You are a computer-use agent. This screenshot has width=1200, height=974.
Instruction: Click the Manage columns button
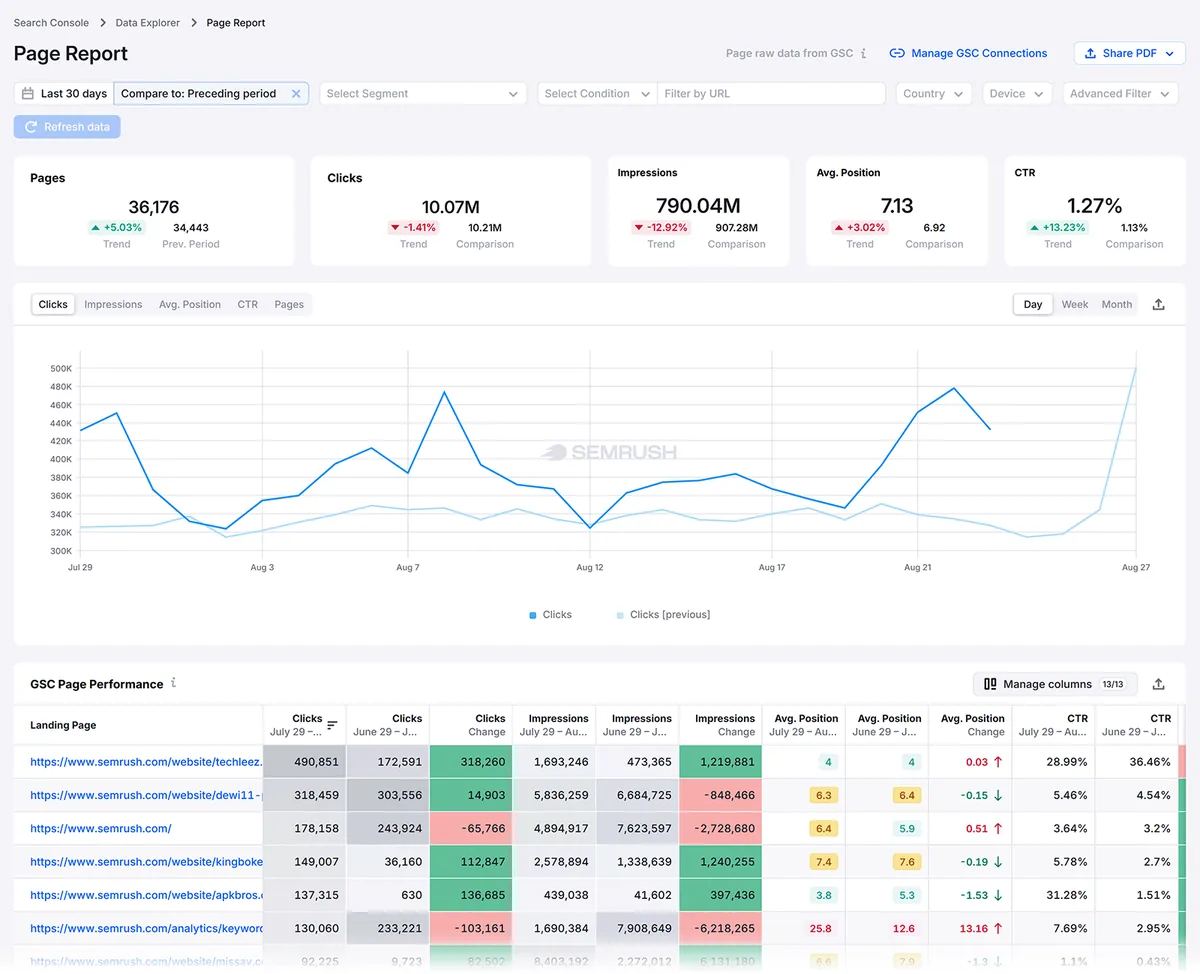1055,684
